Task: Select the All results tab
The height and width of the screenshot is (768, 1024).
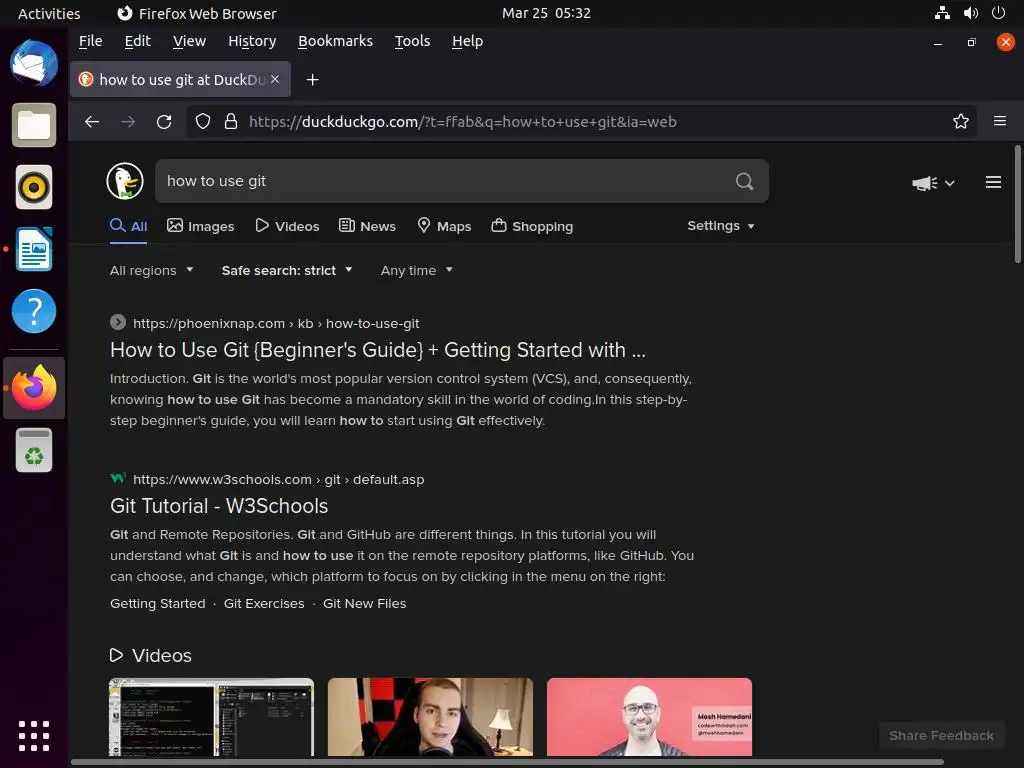Action: pos(129,226)
